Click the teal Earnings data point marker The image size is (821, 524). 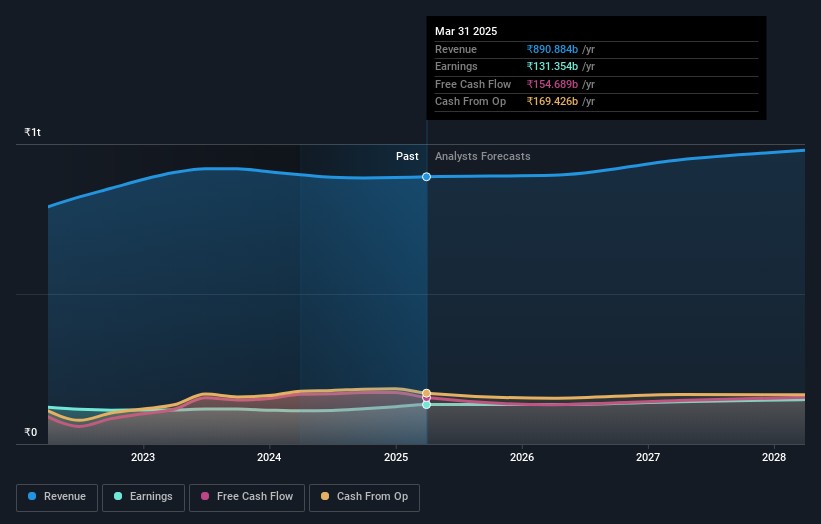427,404
